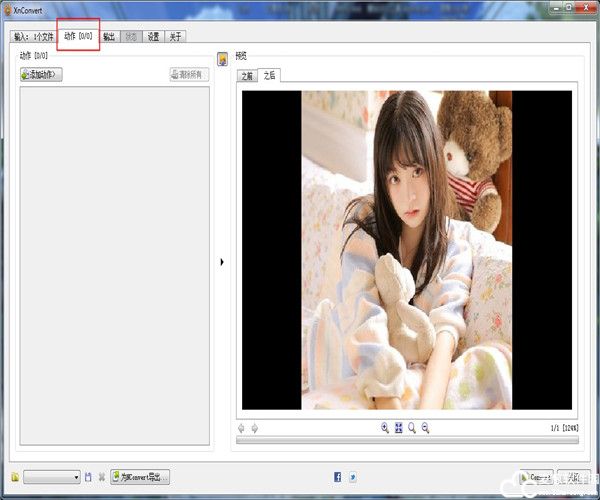Image resolution: width=600 pixels, height=500 pixels.
Task: Click the 清除所有 clear all button
Action: pyautogui.click(x=189, y=74)
